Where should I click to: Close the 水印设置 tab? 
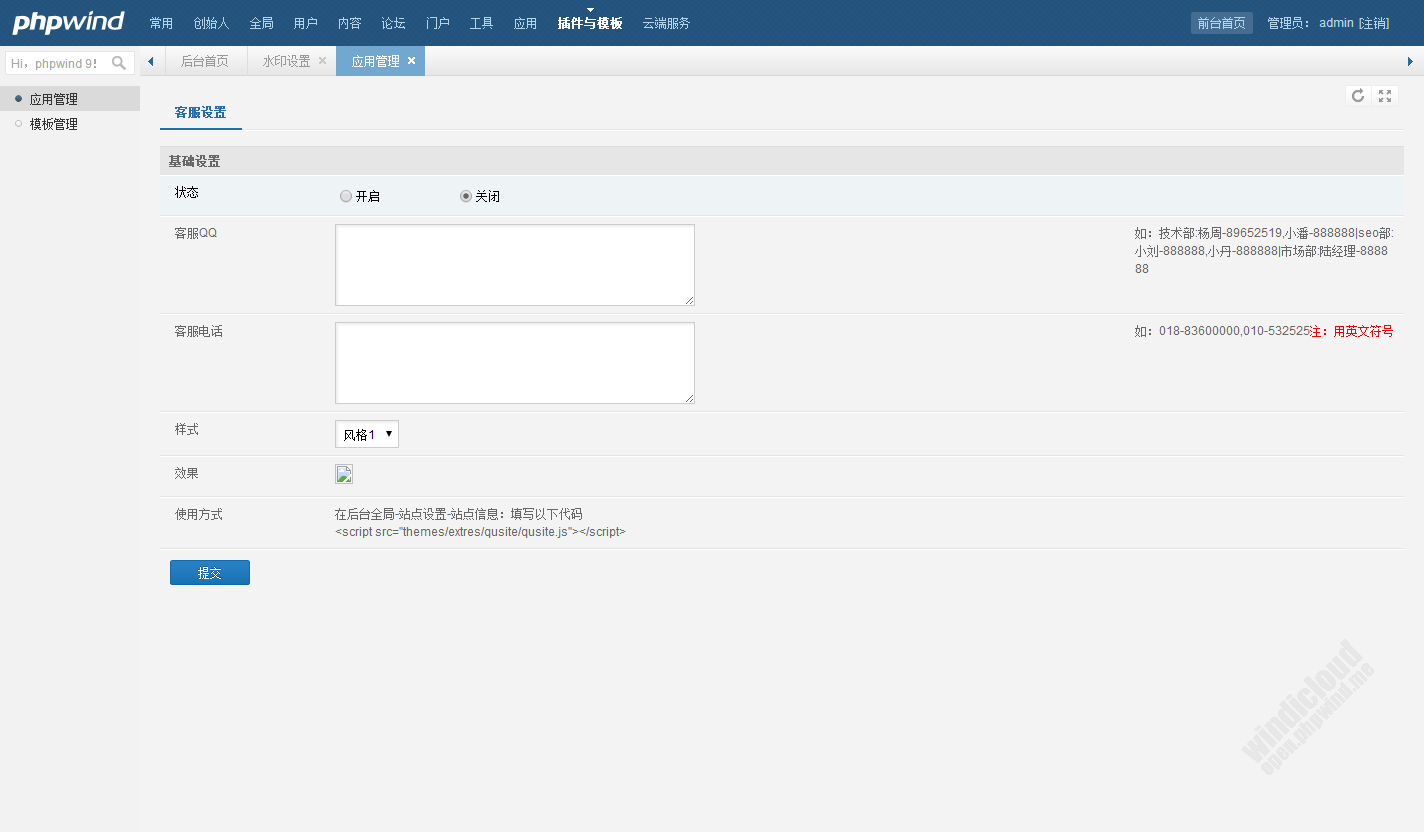(x=322, y=61)
